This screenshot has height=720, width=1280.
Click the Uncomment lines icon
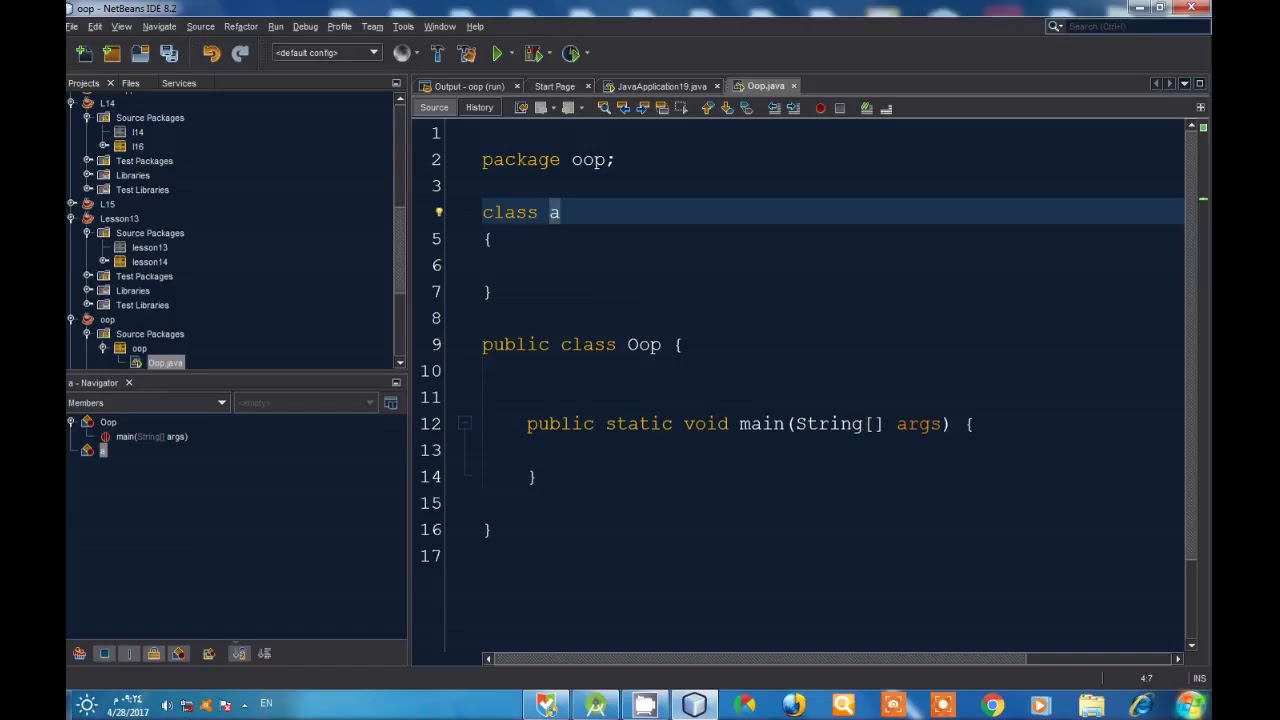(886, 108)
